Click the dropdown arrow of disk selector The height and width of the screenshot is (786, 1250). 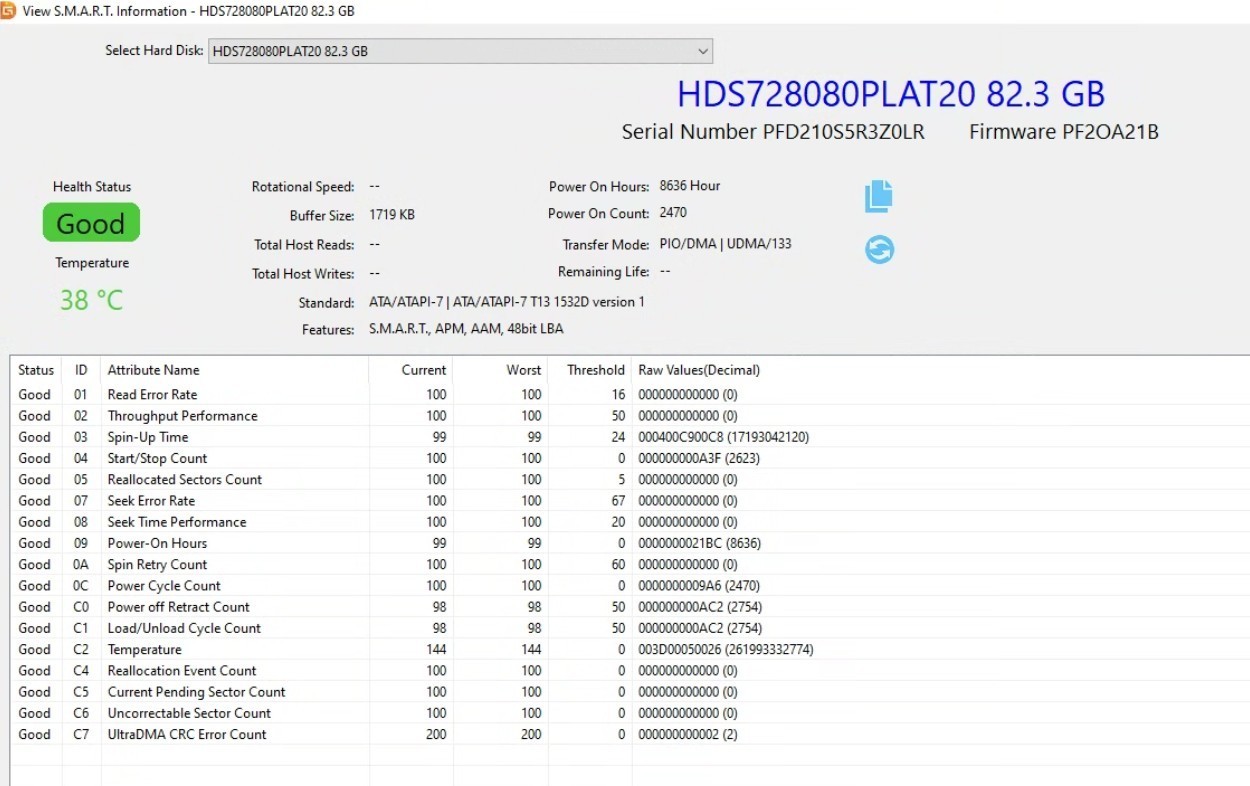[x=703, y=51]
